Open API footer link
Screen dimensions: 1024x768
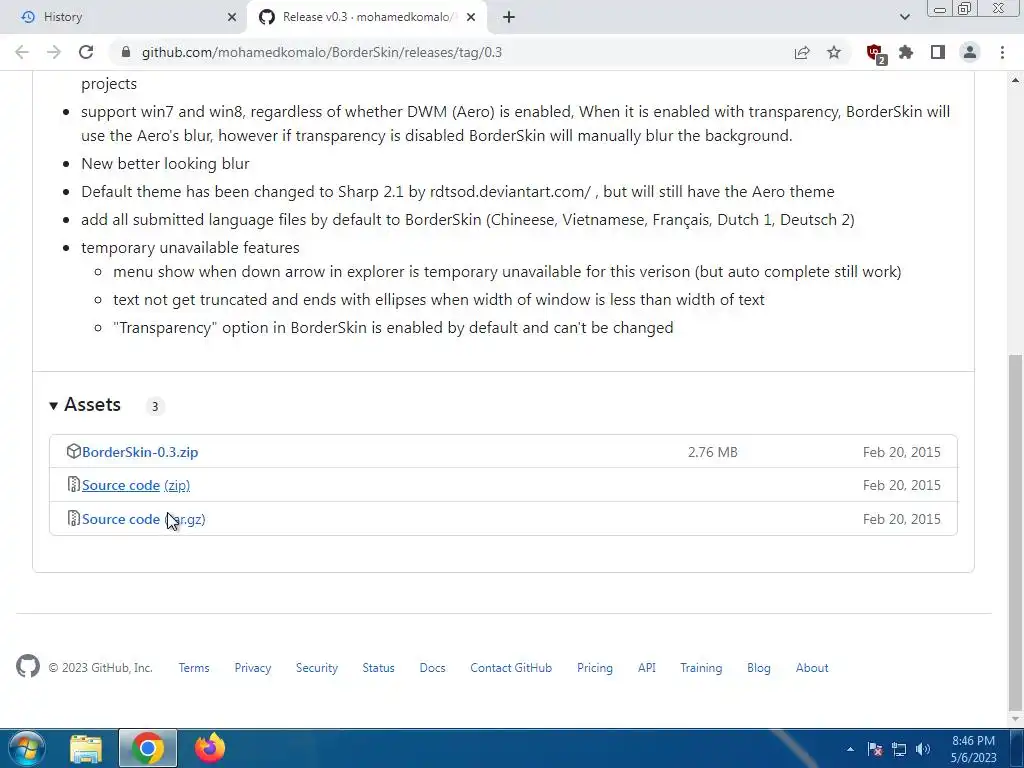[647, 667]
